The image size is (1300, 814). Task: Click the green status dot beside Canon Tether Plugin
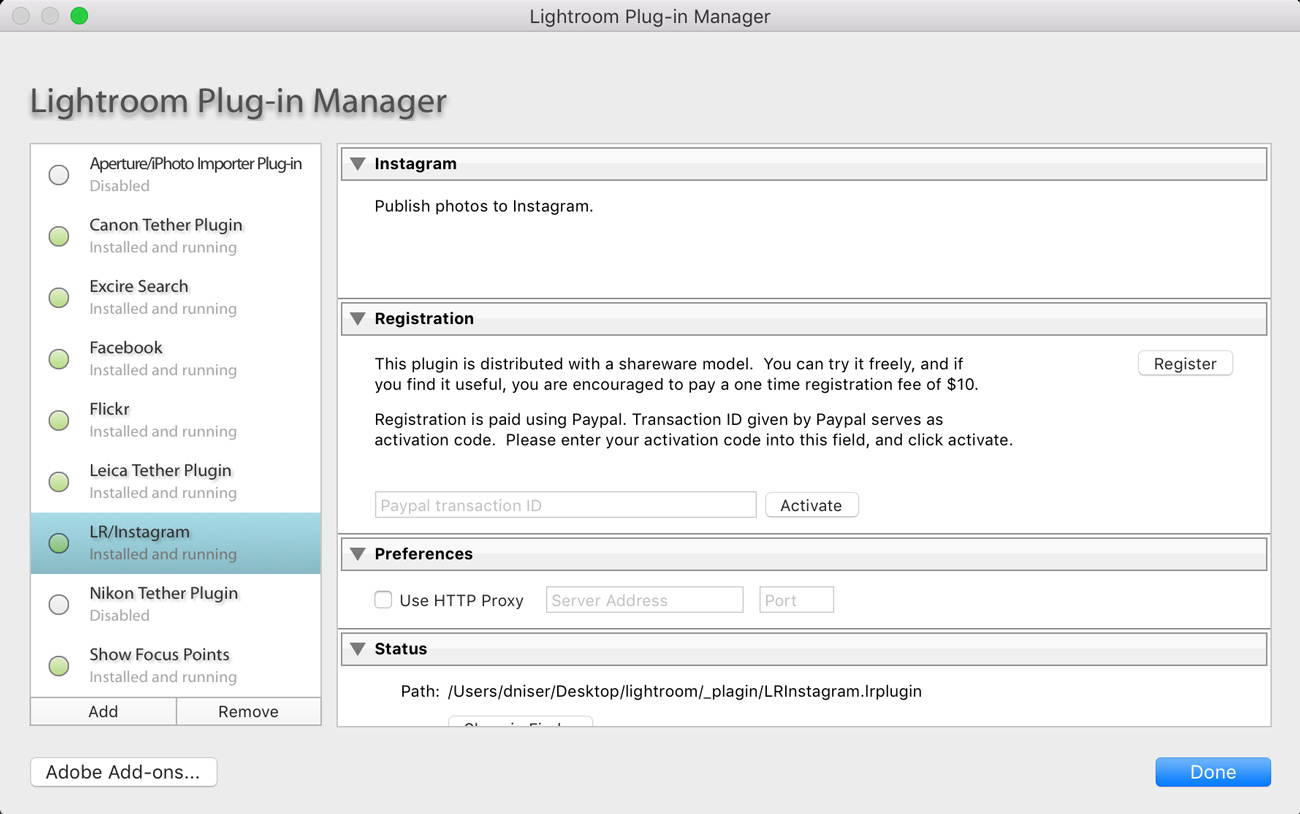click(x=59, y=237)
